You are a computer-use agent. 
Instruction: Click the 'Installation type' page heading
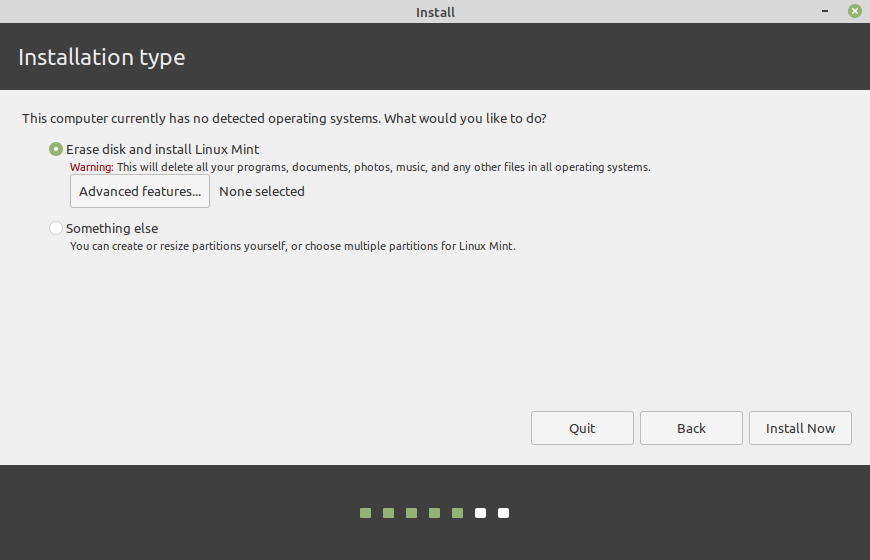point(102,57)
